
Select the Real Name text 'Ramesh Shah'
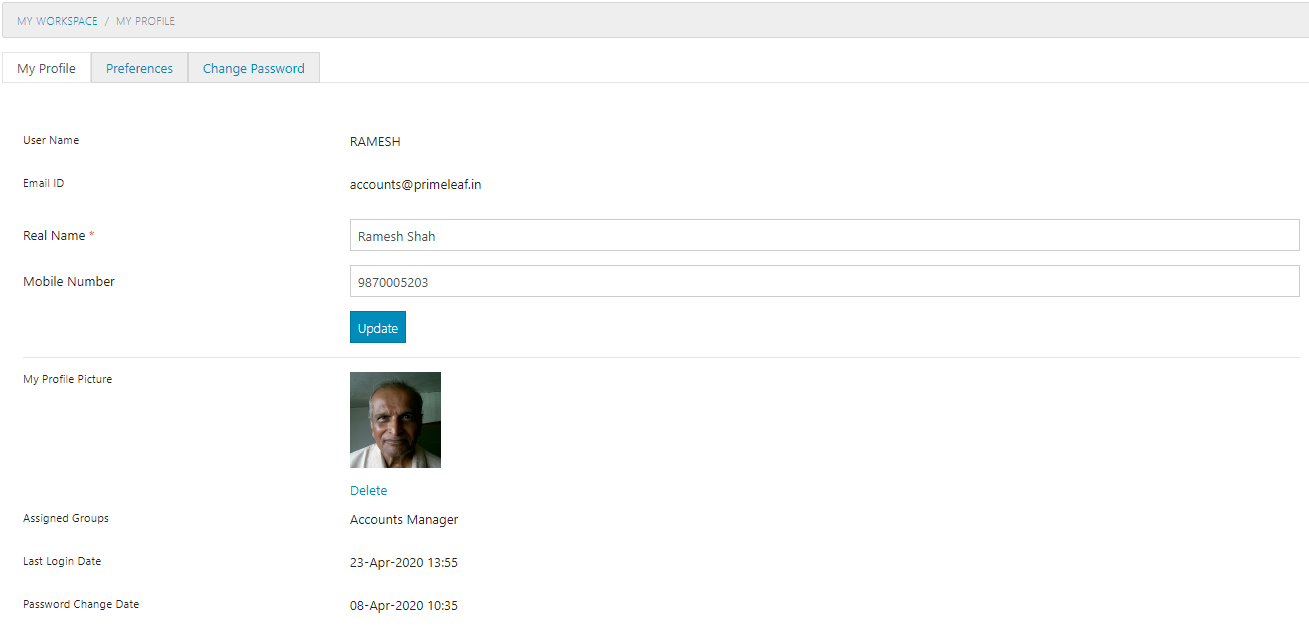396,235
